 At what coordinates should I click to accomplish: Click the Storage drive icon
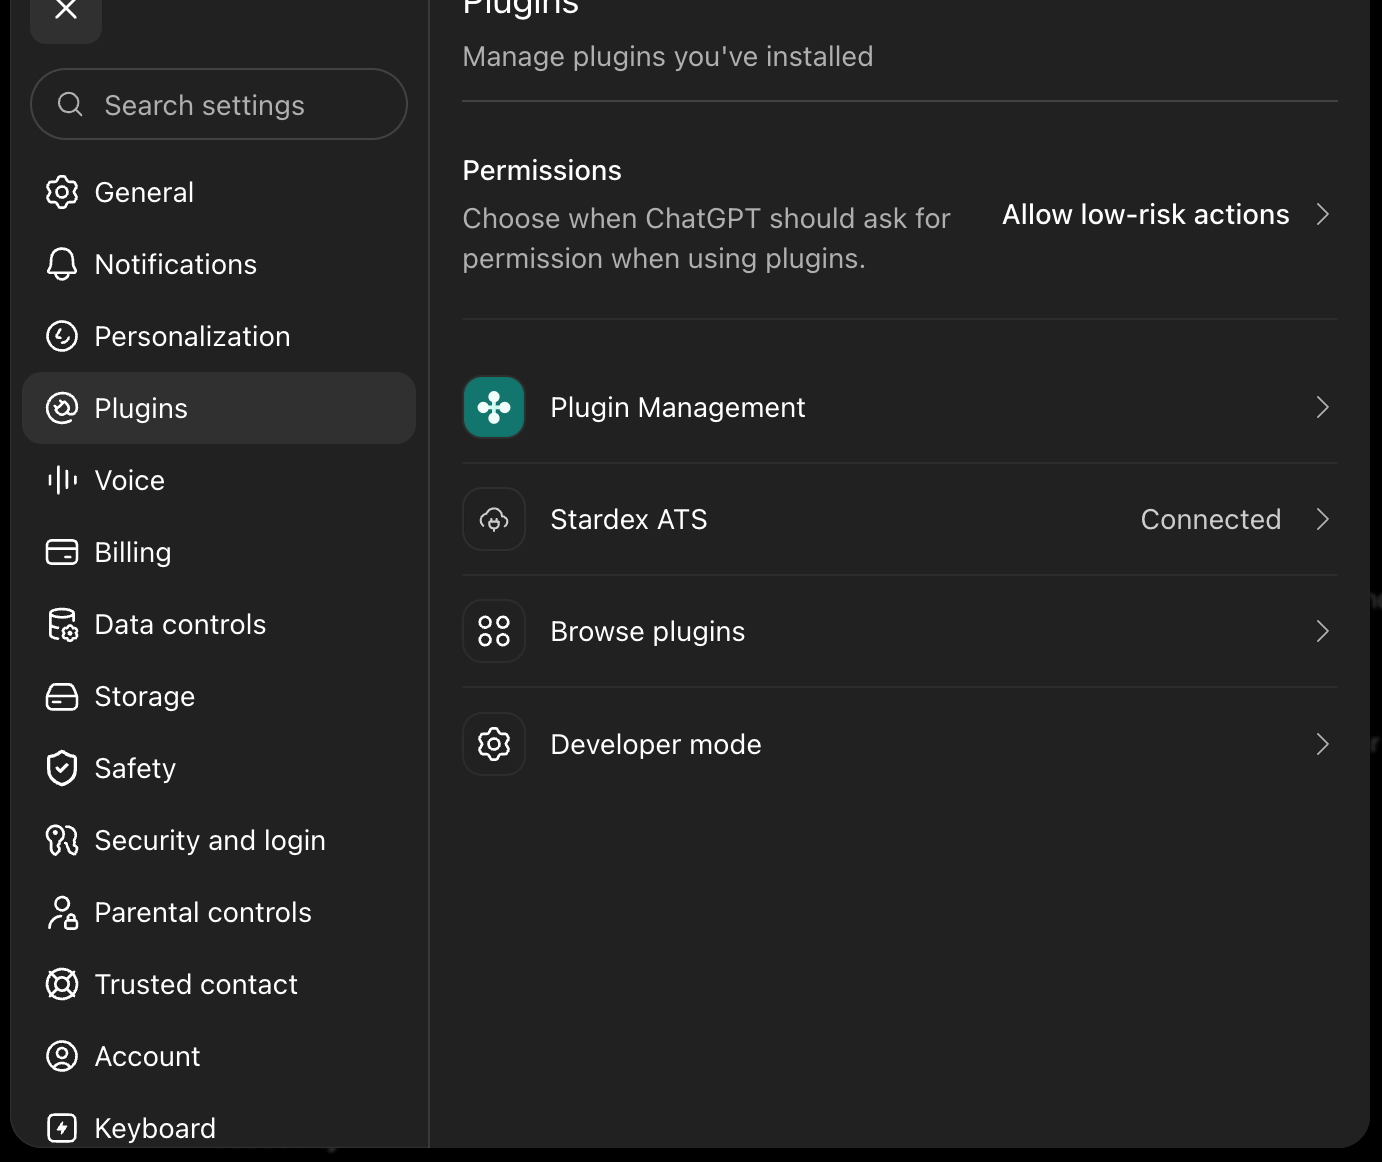pos(62,696)
